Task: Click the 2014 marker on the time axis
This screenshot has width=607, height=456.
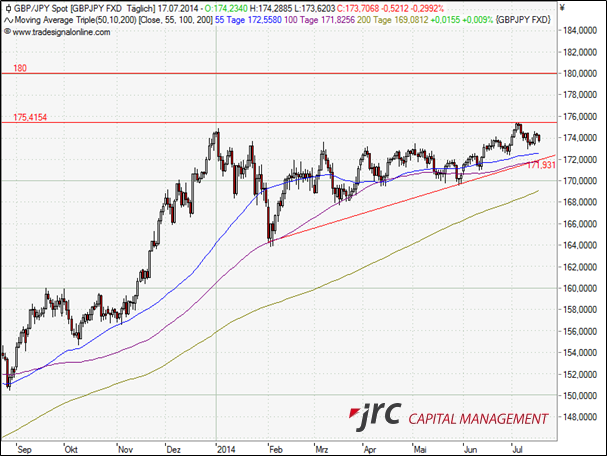Action: click(227, 448)
